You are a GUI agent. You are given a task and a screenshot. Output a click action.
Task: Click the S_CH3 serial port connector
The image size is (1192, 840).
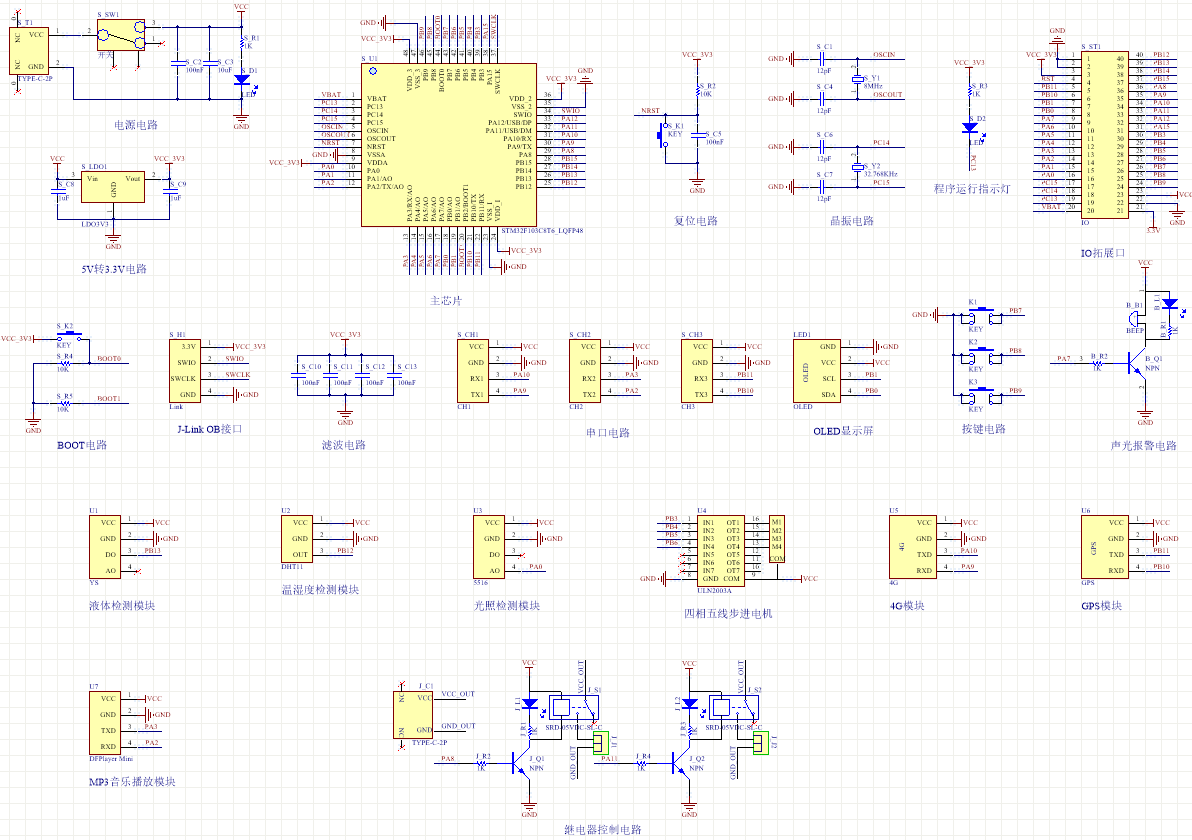point(697,370)
